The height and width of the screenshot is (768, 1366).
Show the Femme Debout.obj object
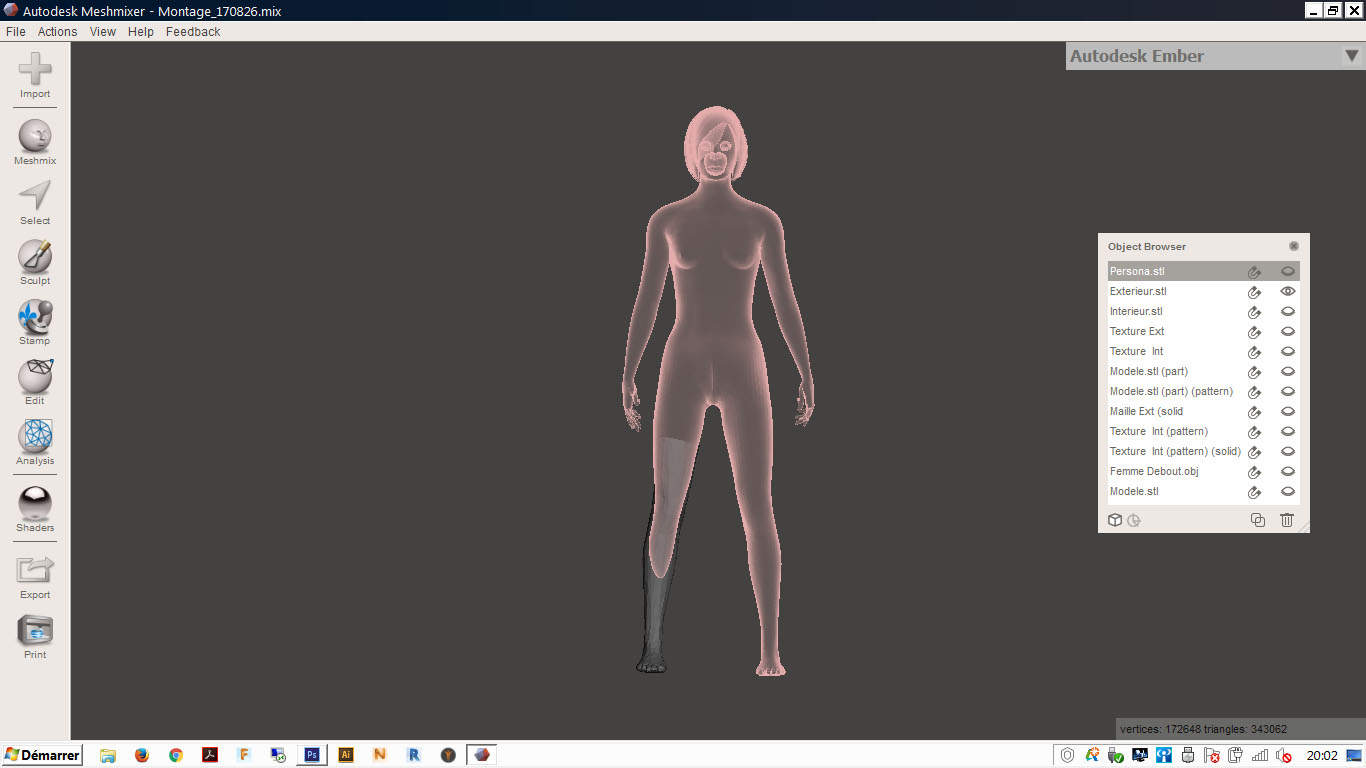click(1288, 471)
